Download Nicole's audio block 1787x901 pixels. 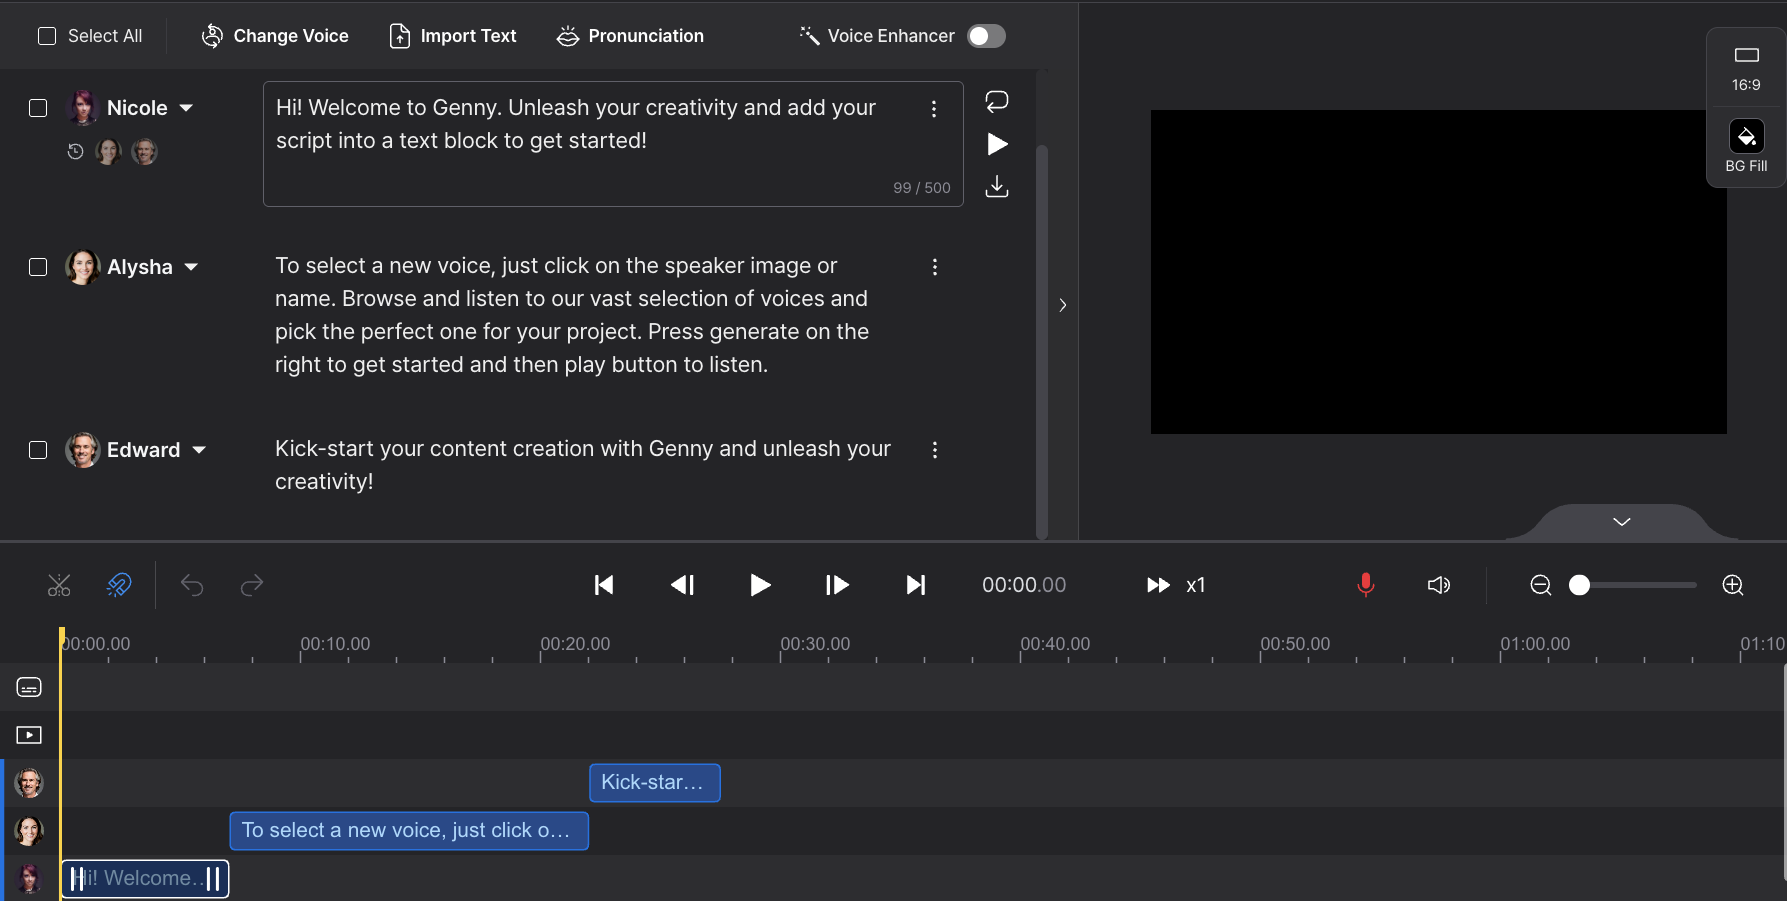[996, 187]
